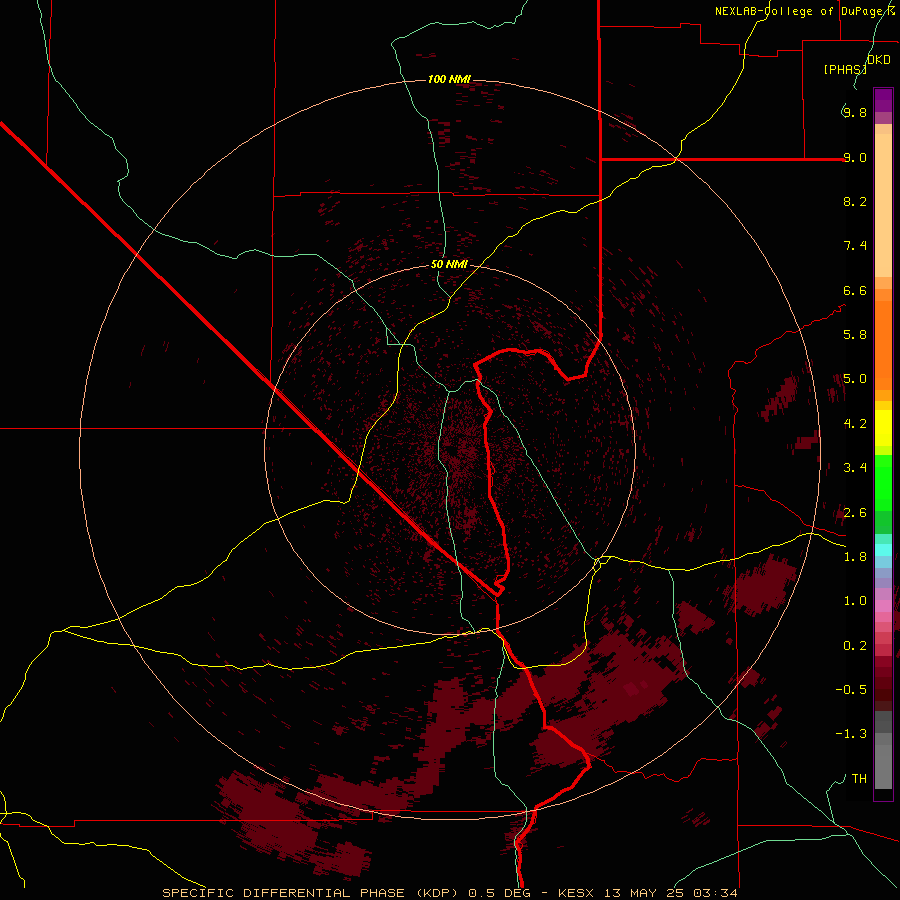
Task: Click the -1.3 legend value
Action: 851,734
